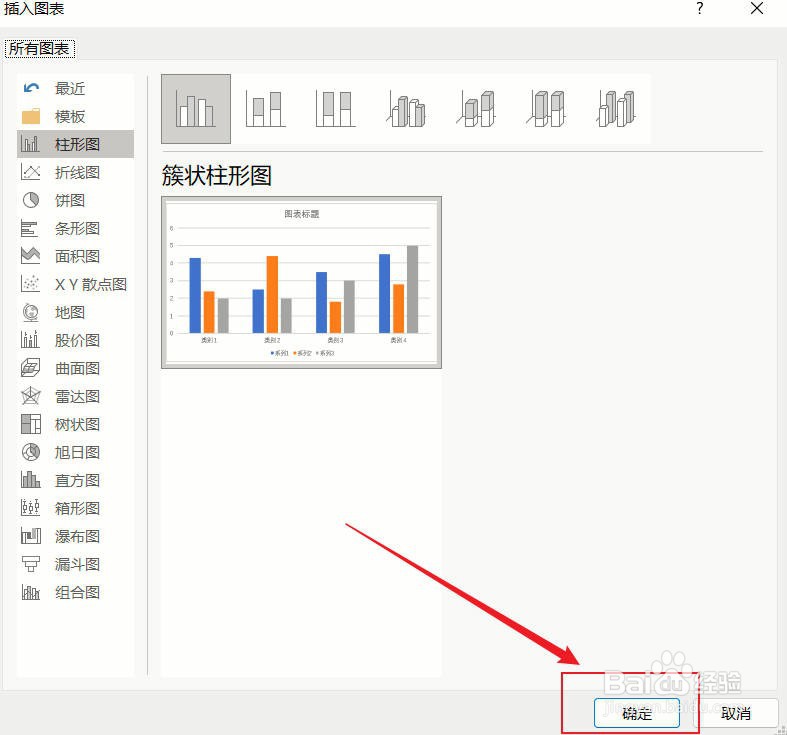Choose the stacked column chart subtype icon
The height and width of the screenshot is (735, 787).
[x=266, y=109]
